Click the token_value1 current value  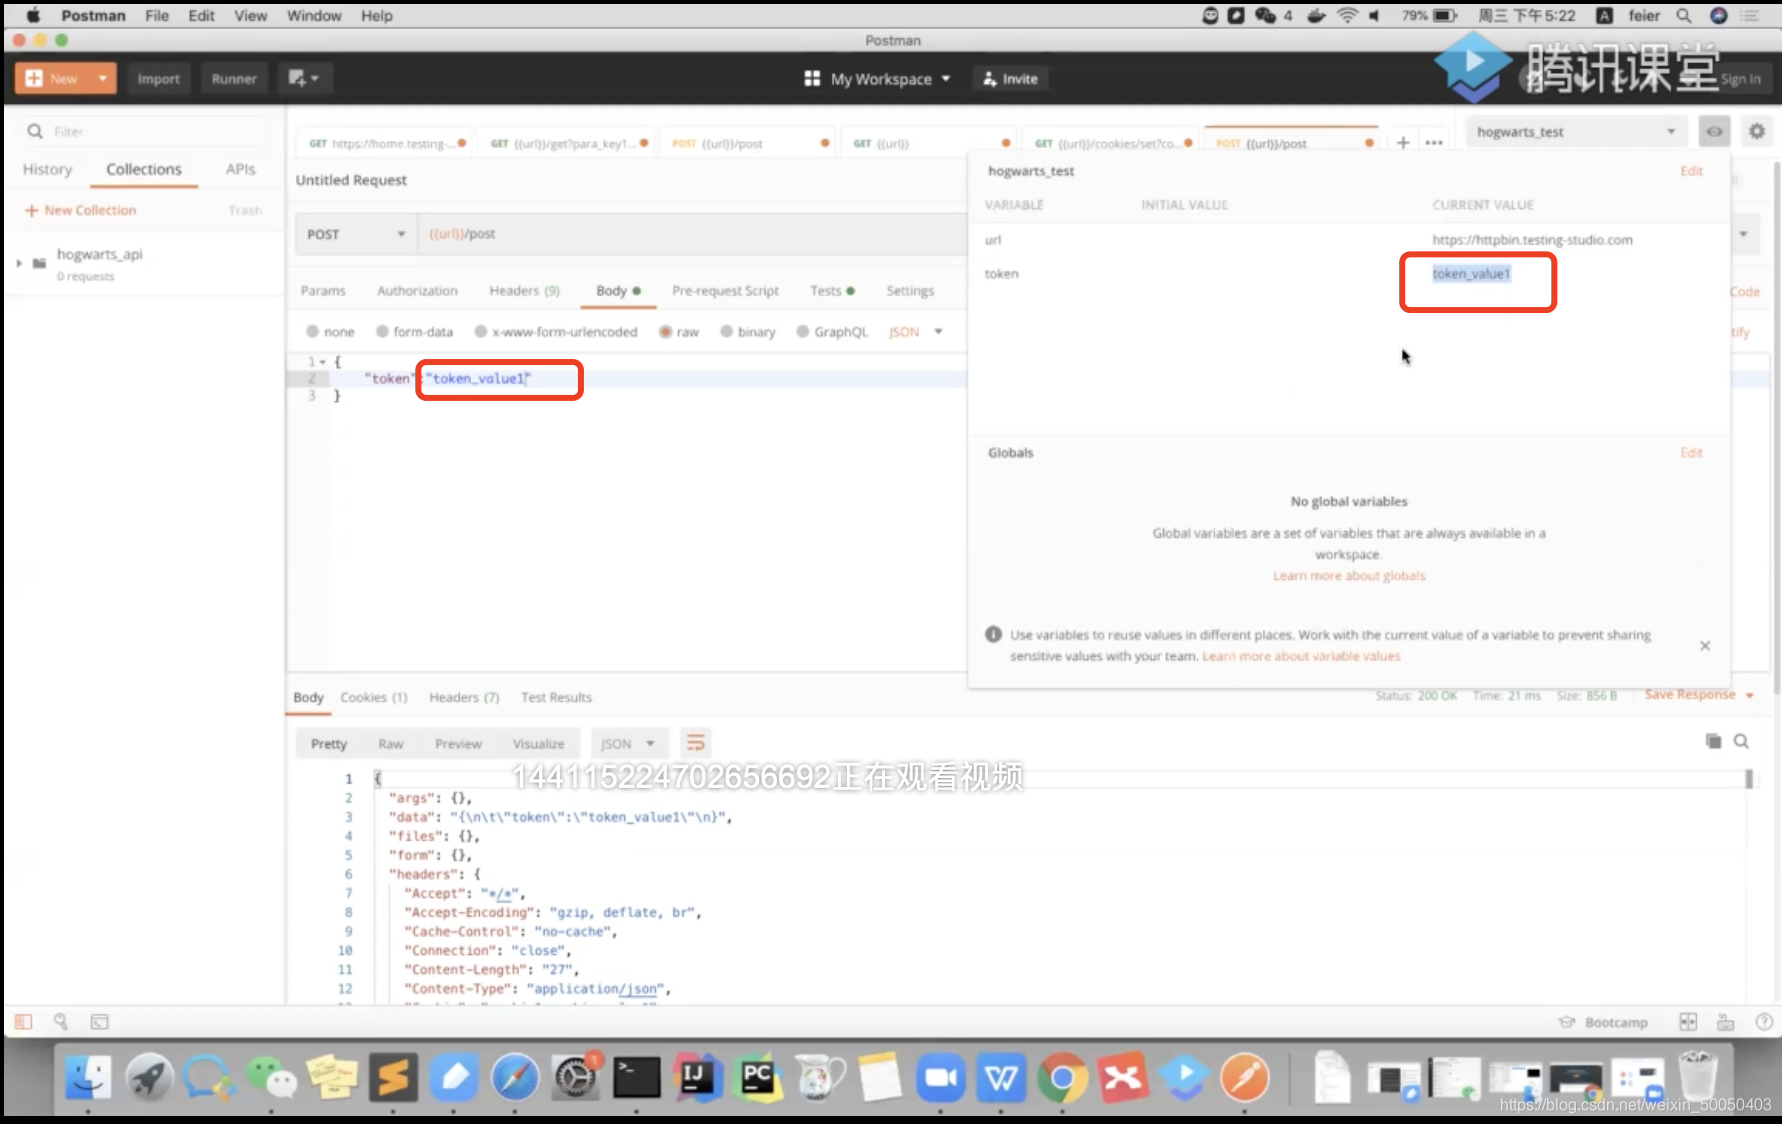1471,274
